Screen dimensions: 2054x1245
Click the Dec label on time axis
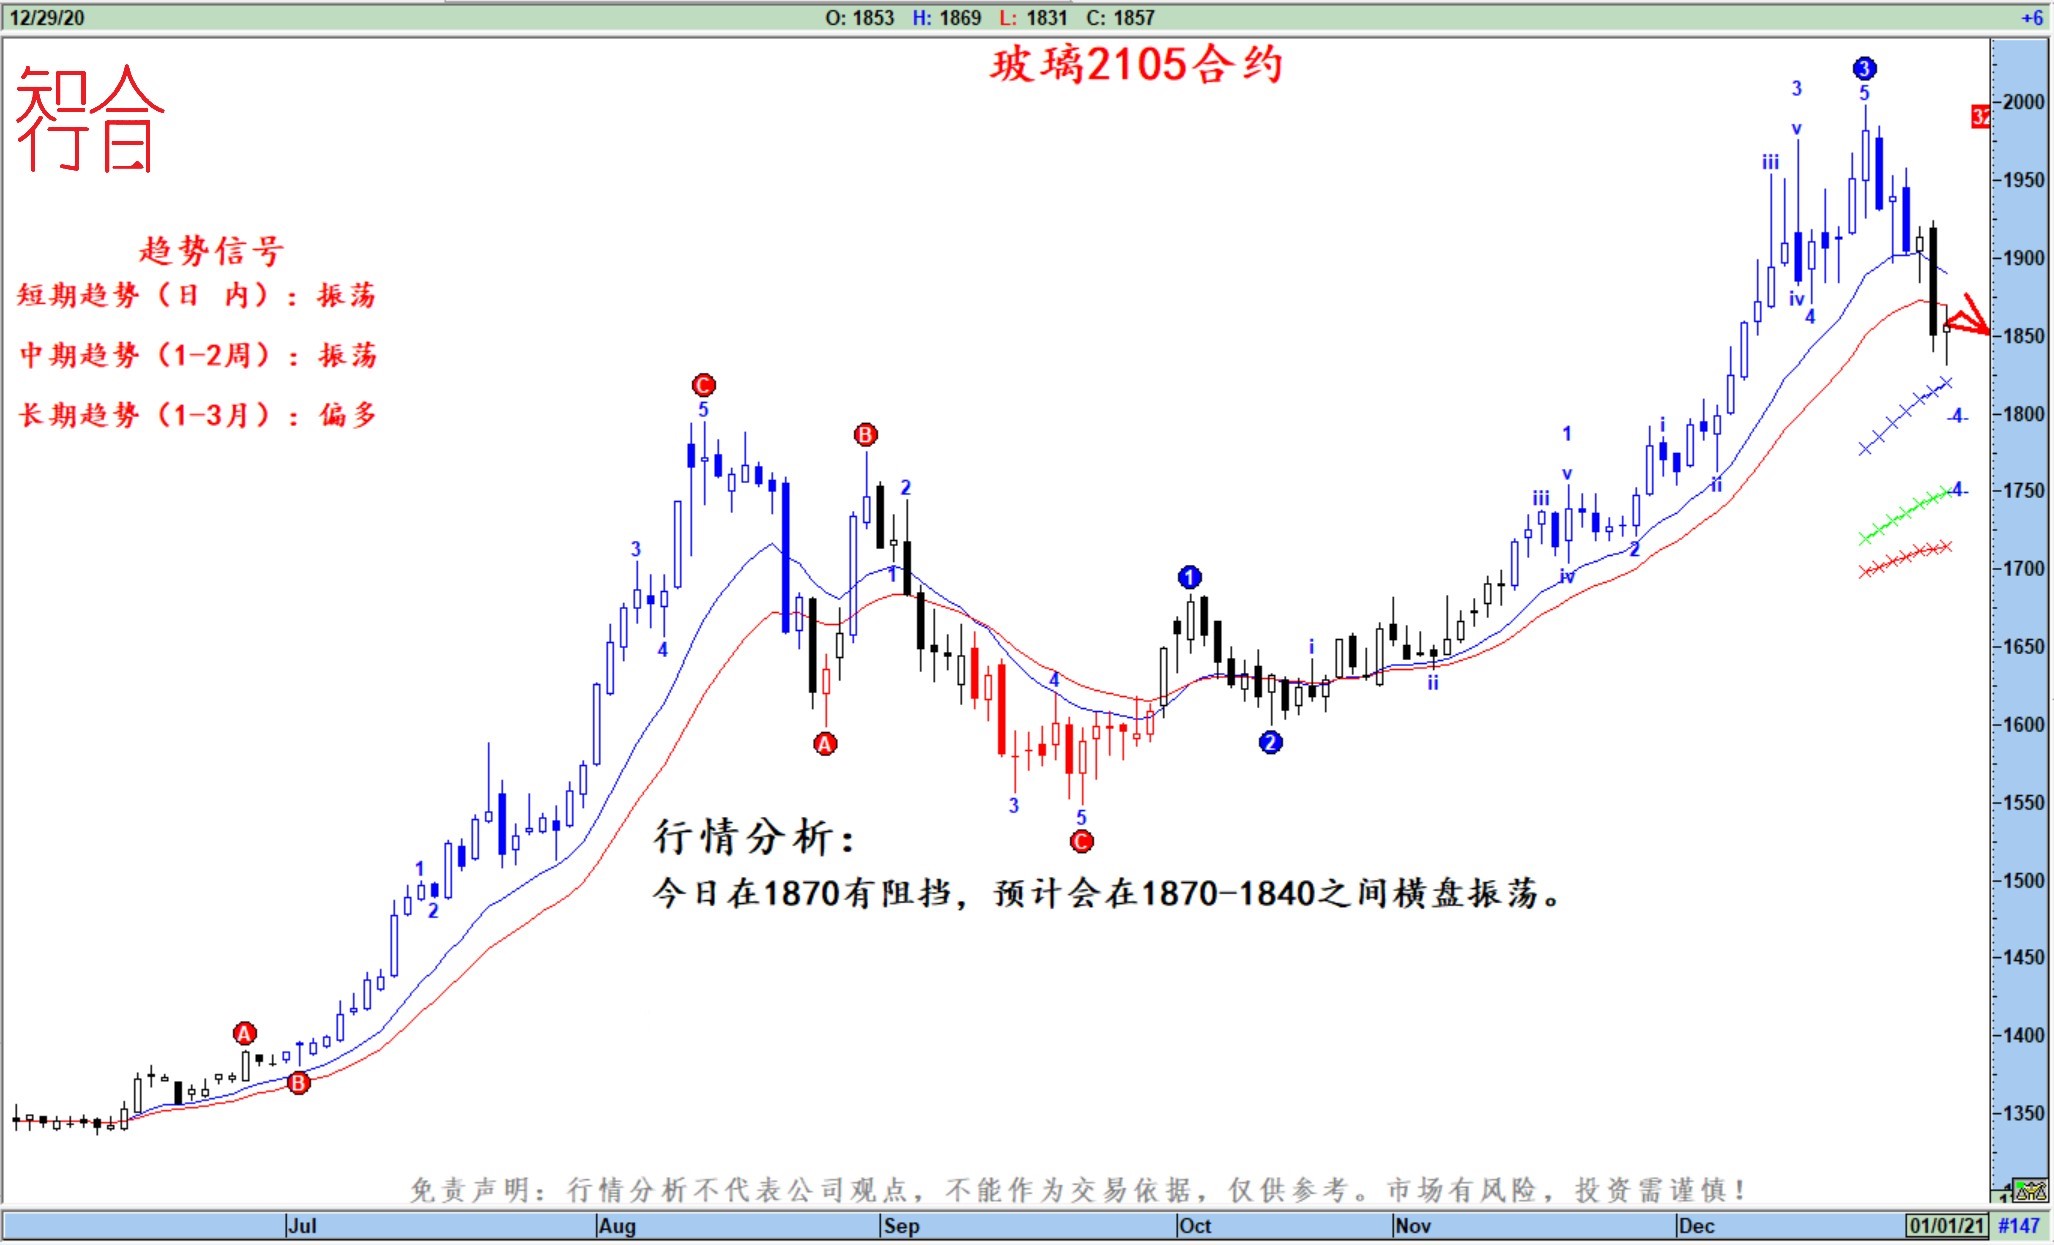pyautogui.click(x=1696, y=1225)
